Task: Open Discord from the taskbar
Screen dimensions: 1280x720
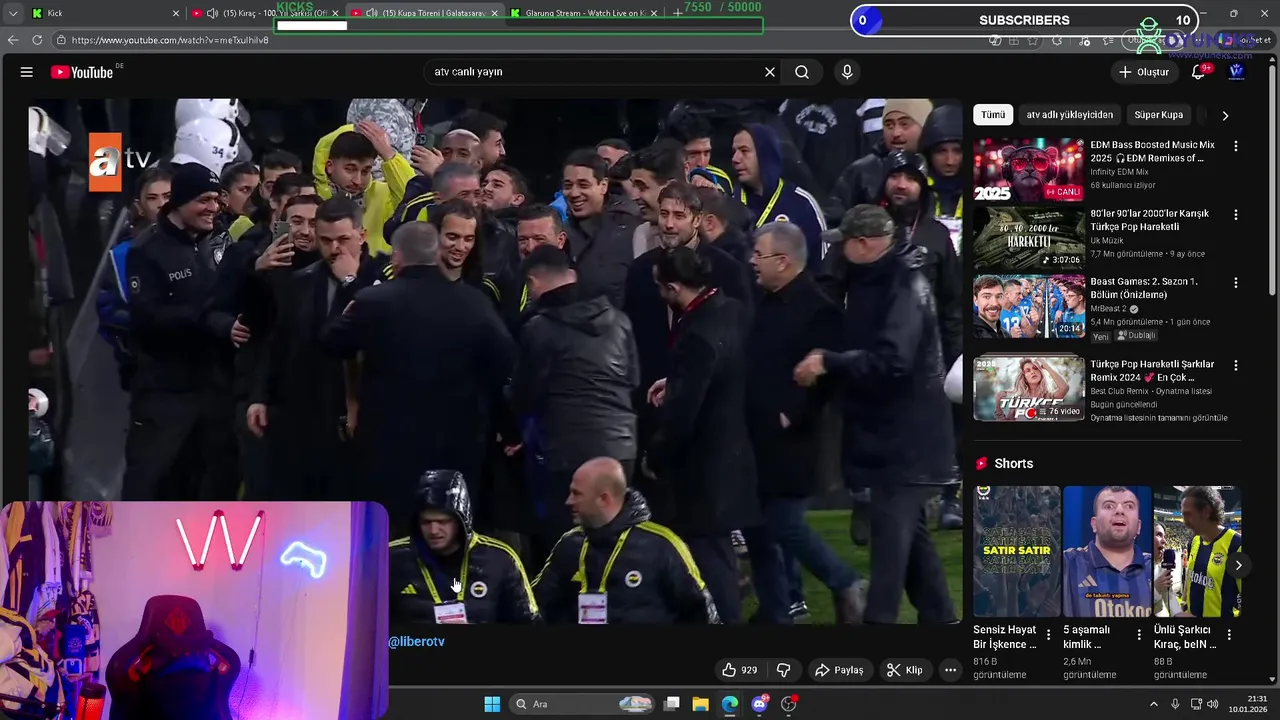Action: click(759, 704)
